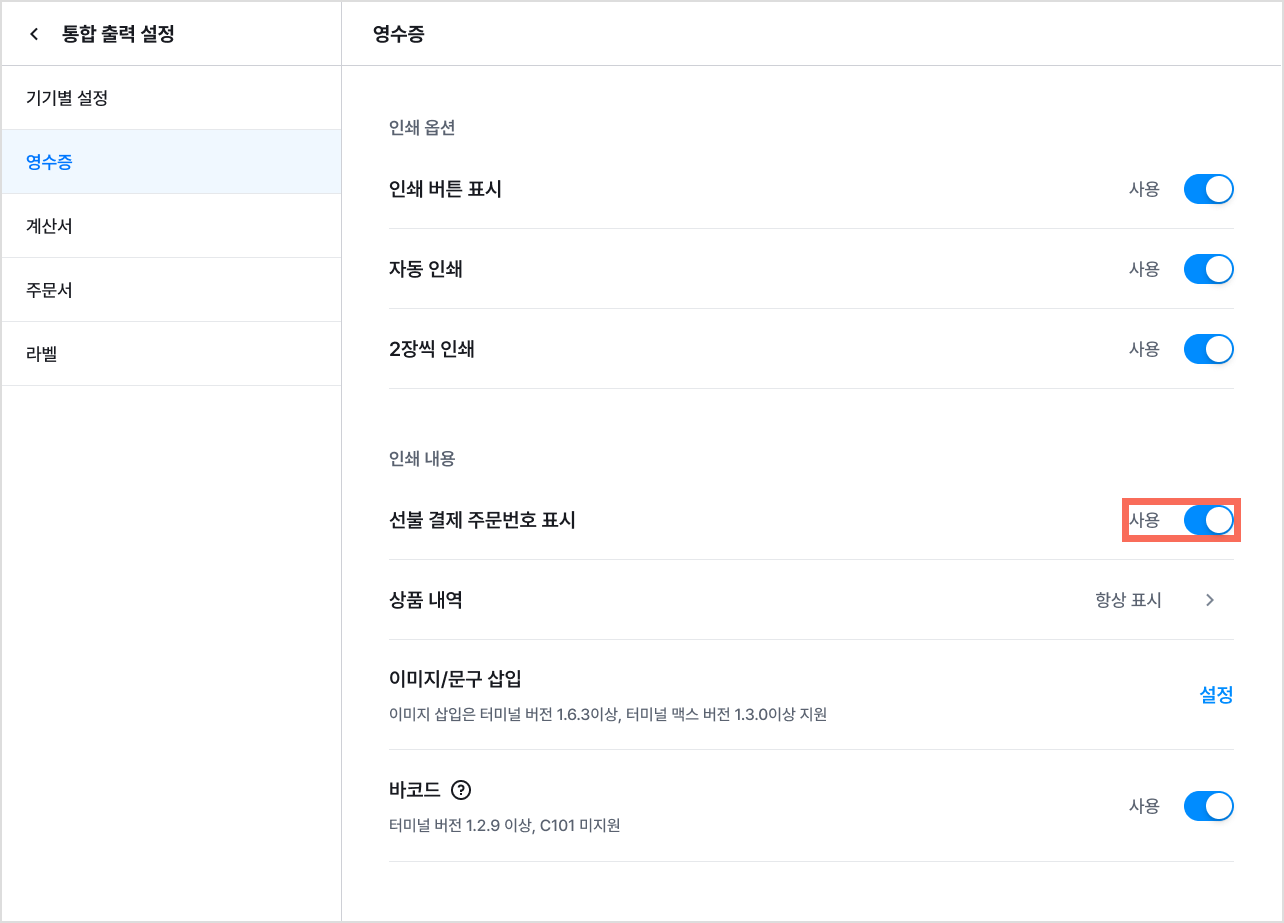The image size is (1284, 923).
Task: Select 기기별 설정 in the sidebar
Action: pyautogui.click(x=171, y=98)
